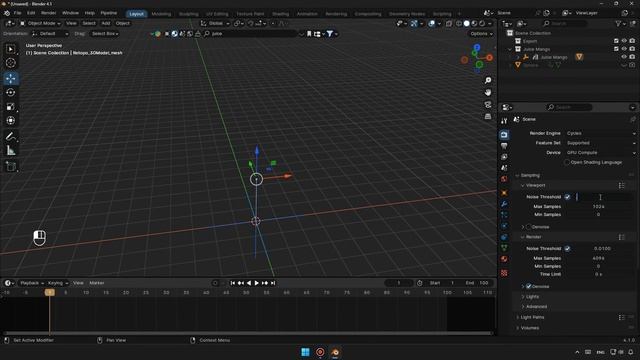
Task: Select the Add Cube tool
Action: coord(11,166)
